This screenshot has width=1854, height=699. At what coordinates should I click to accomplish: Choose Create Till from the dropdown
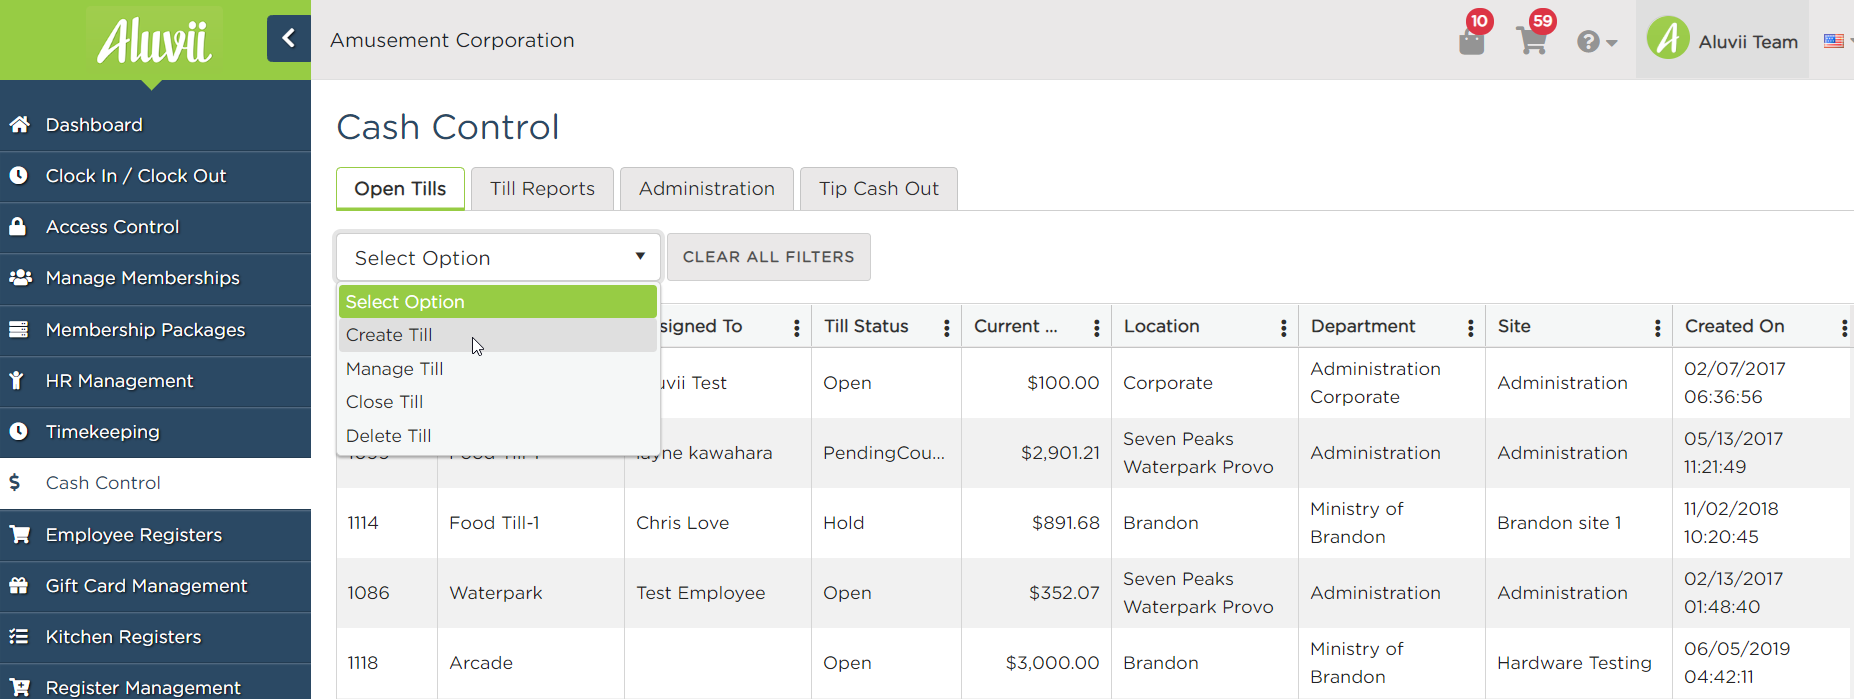(498, 335)
